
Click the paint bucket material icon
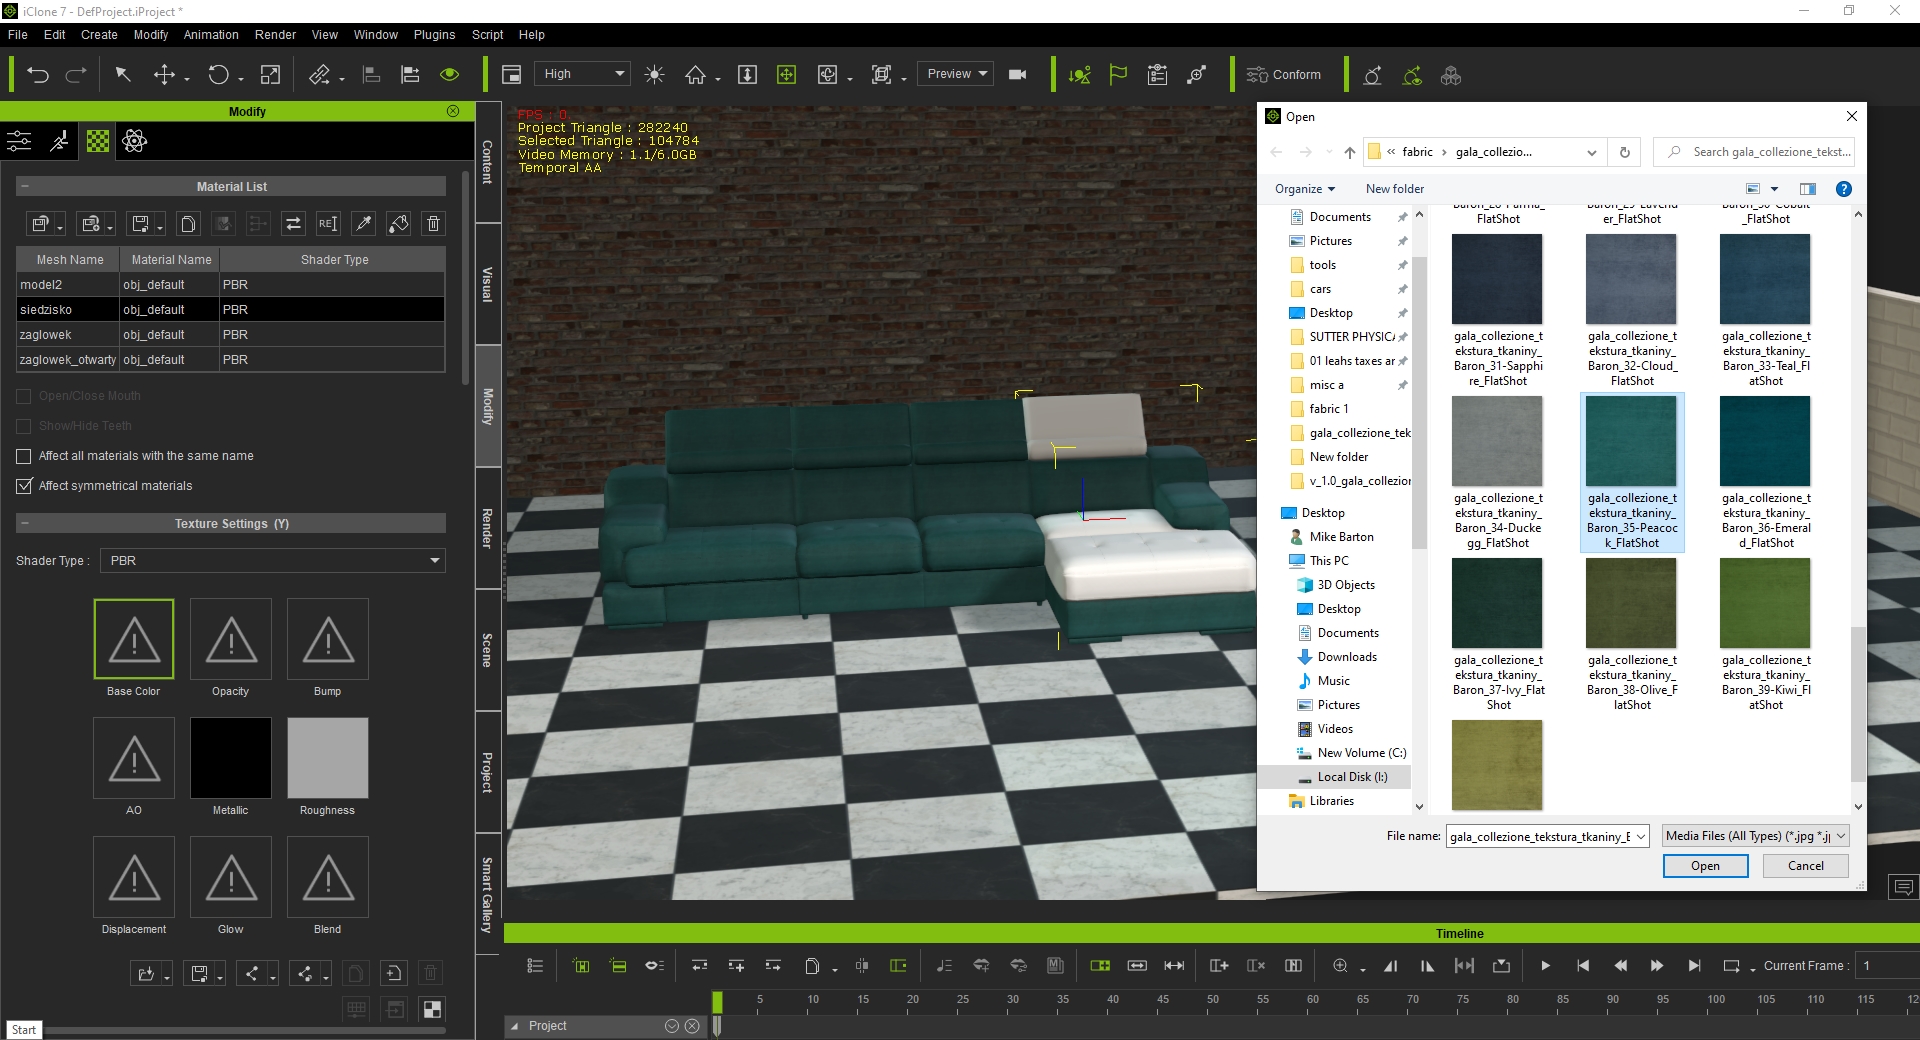point(398,224)
